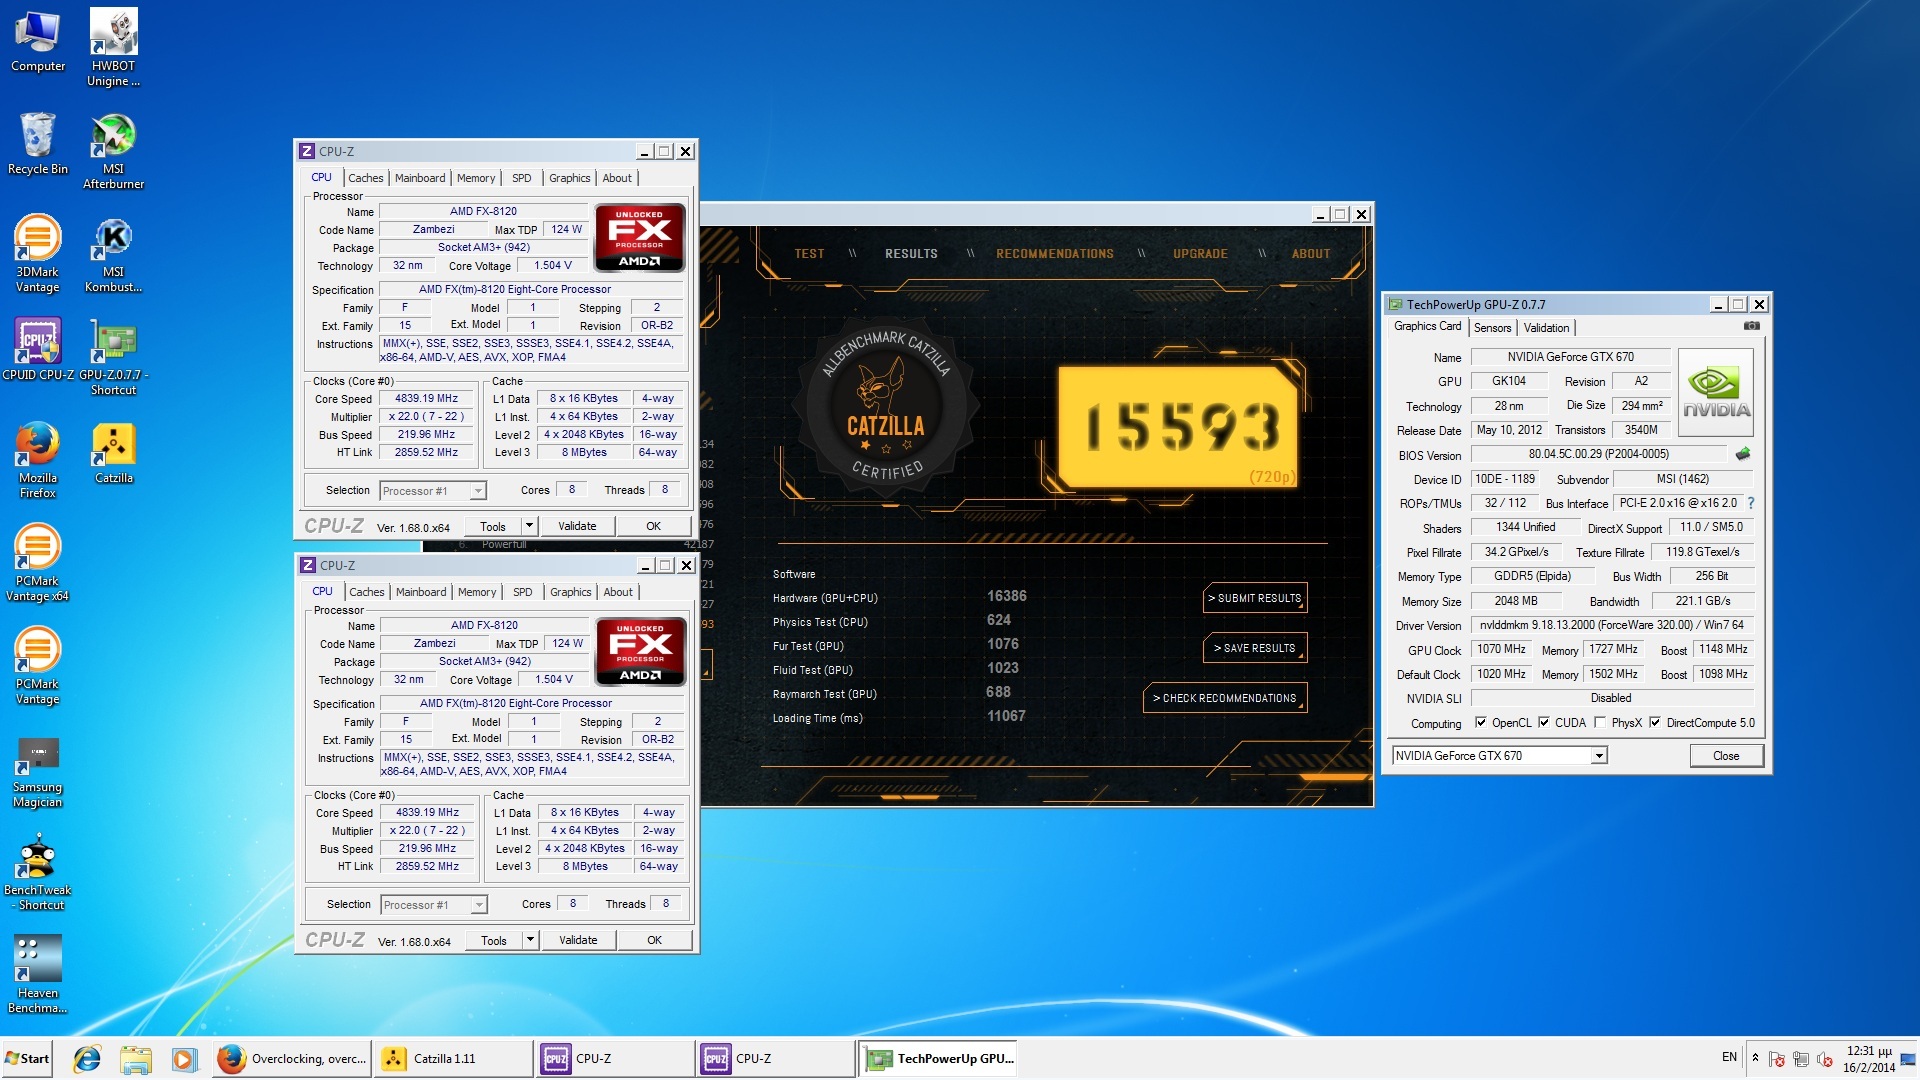Launch MSI Kombustor shortcut
The image size is (1920, 1080).
113,254
